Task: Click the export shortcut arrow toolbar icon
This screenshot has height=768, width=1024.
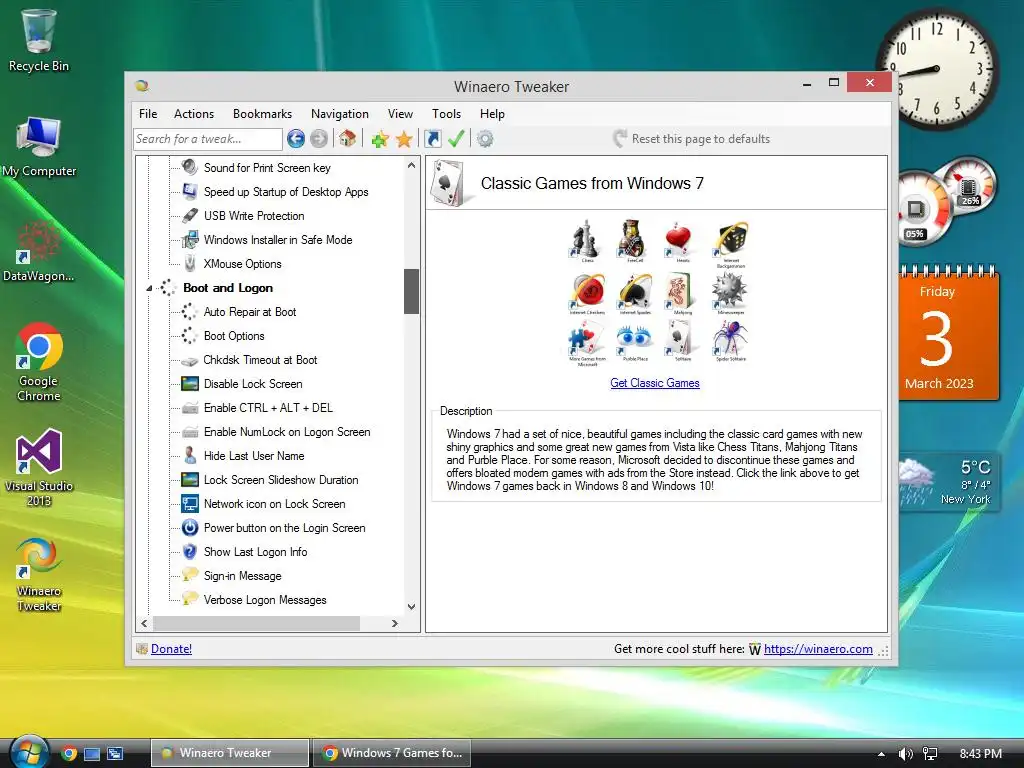Action: click(432, 138)
